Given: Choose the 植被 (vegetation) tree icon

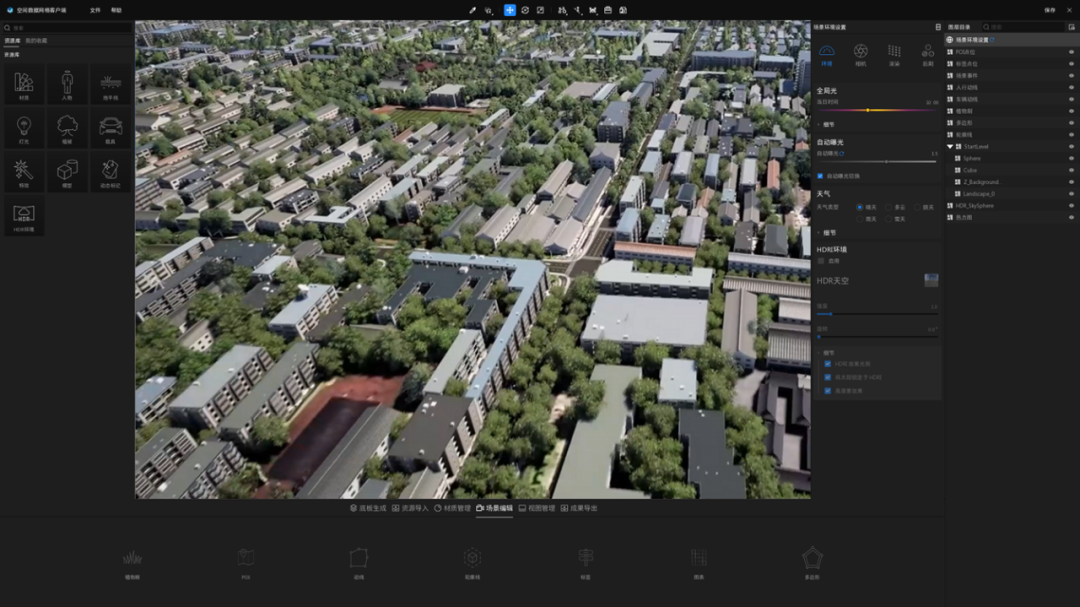Looking at the screenshot, I should pyautogui.click(x=67, y=128).
